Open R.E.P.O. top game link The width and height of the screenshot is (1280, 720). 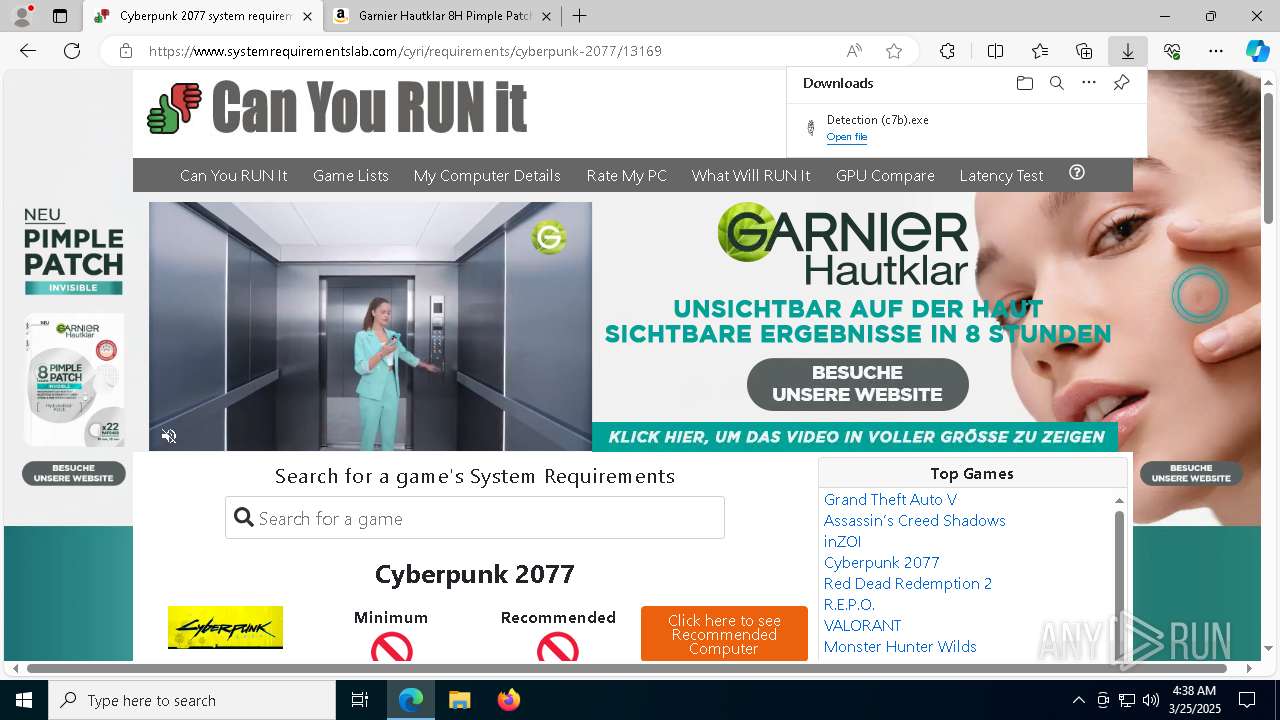849,604
